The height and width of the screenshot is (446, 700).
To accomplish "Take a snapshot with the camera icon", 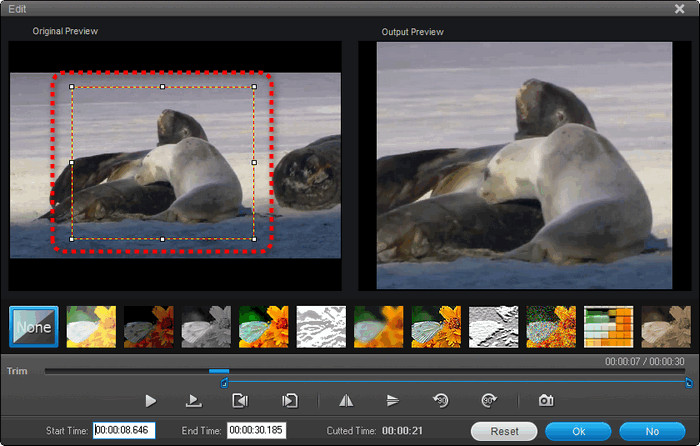I will coord(546,400).
